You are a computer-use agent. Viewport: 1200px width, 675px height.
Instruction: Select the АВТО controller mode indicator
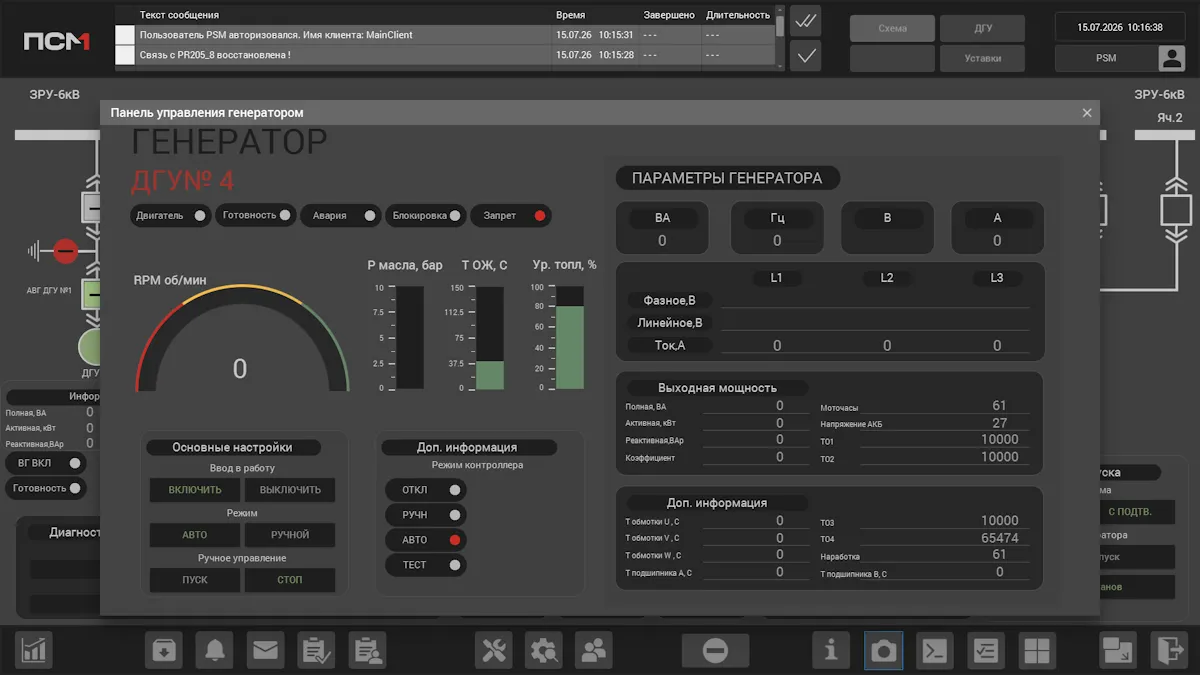426,540
